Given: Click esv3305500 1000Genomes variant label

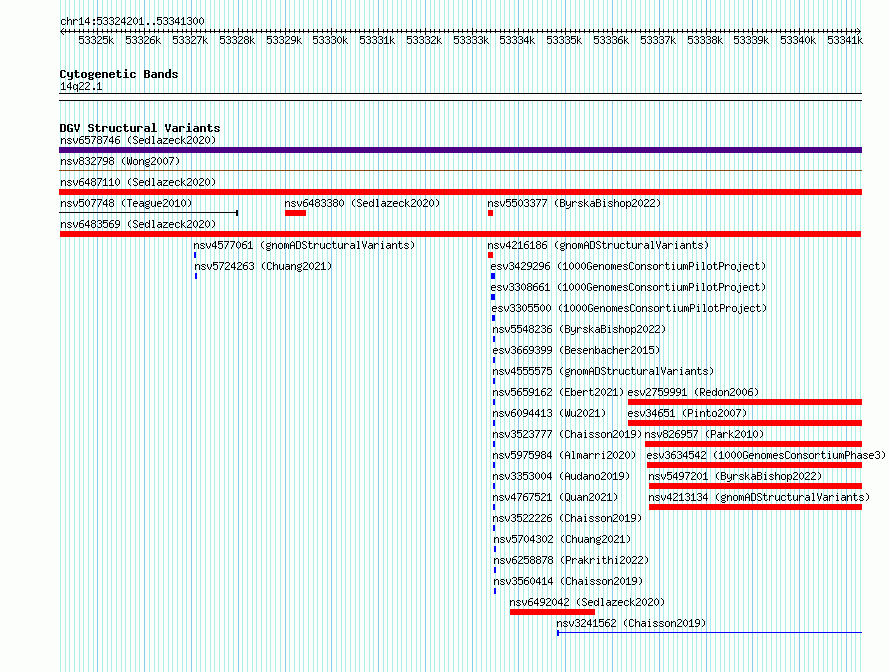Looking at the screenshot, I should [x=629, y=308].
